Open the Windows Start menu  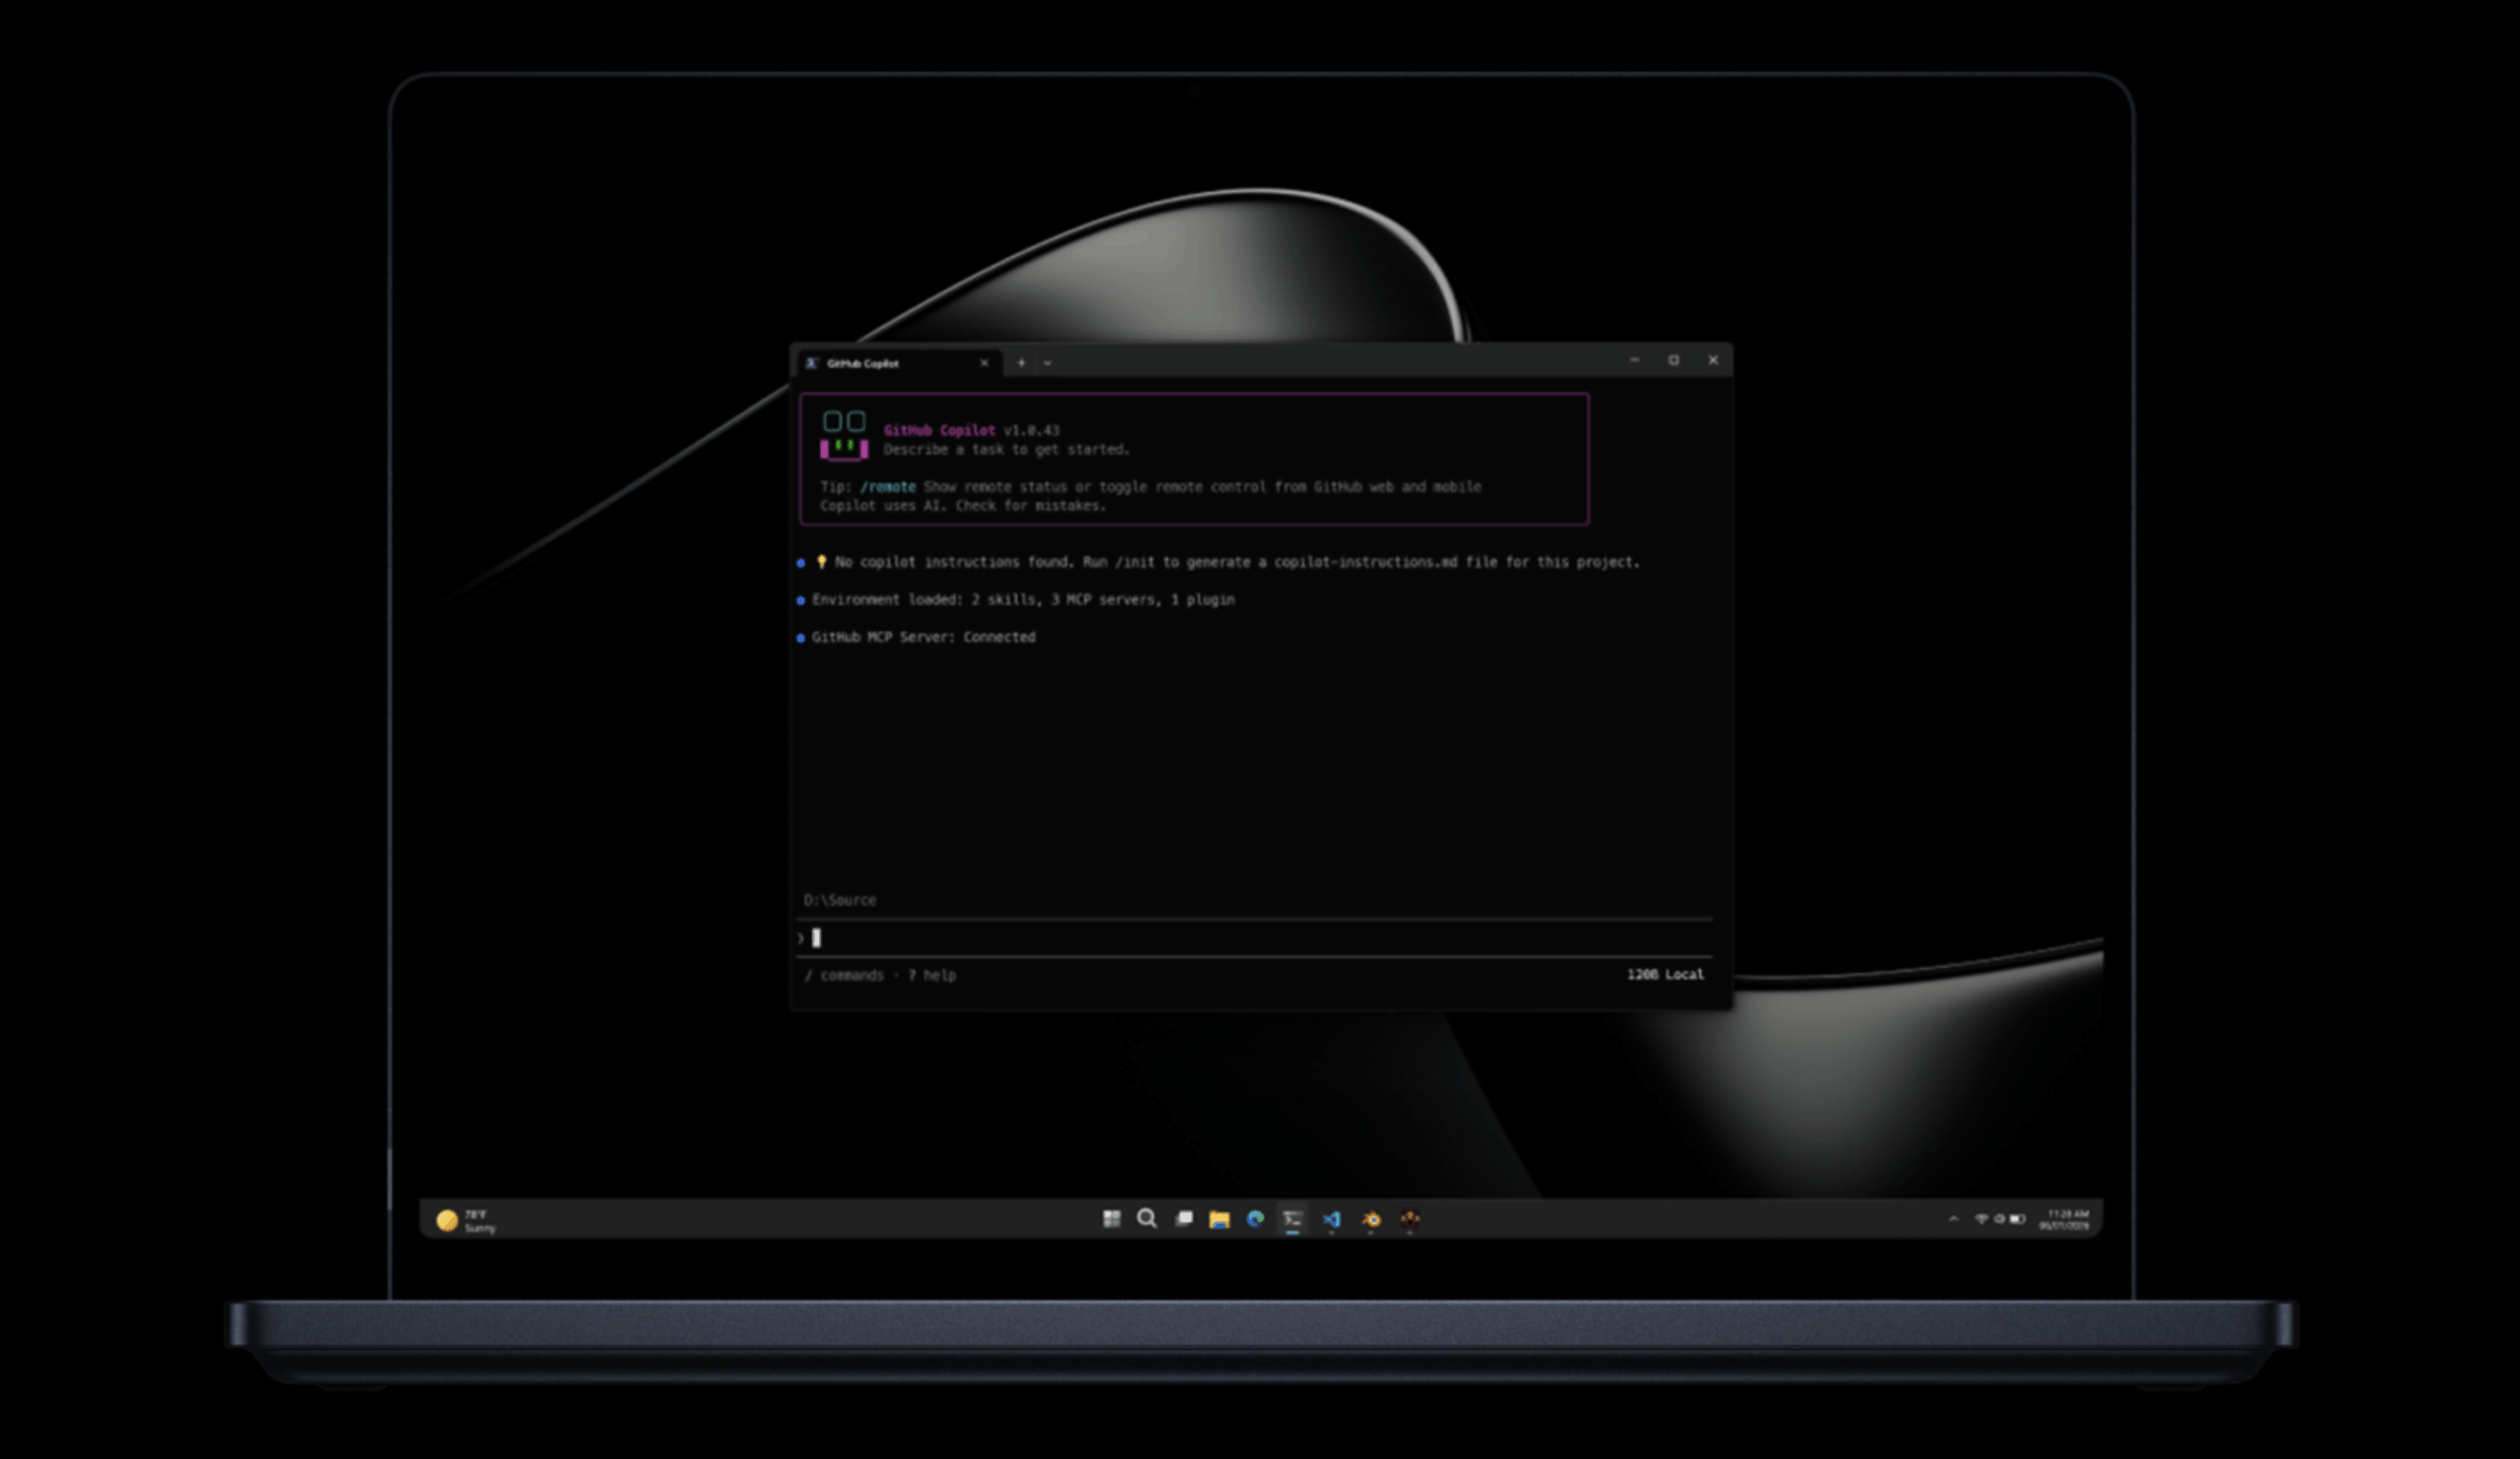click(1111, 1219)
